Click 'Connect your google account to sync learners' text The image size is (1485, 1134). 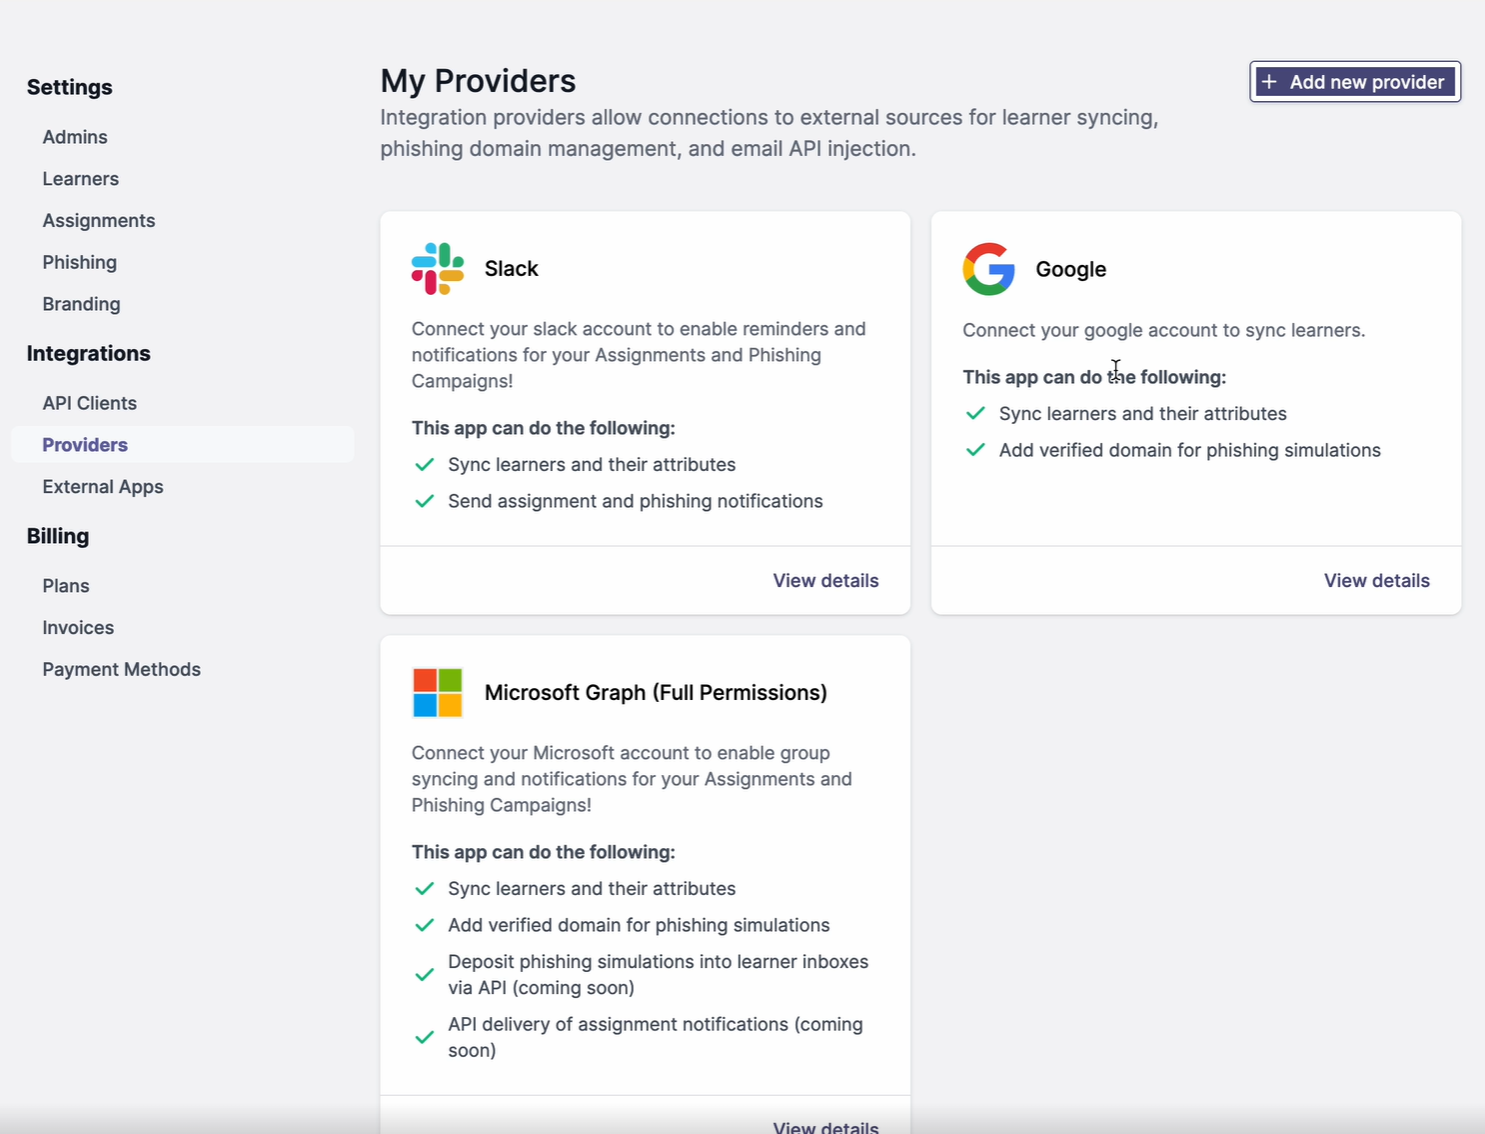pos(1164,330)
